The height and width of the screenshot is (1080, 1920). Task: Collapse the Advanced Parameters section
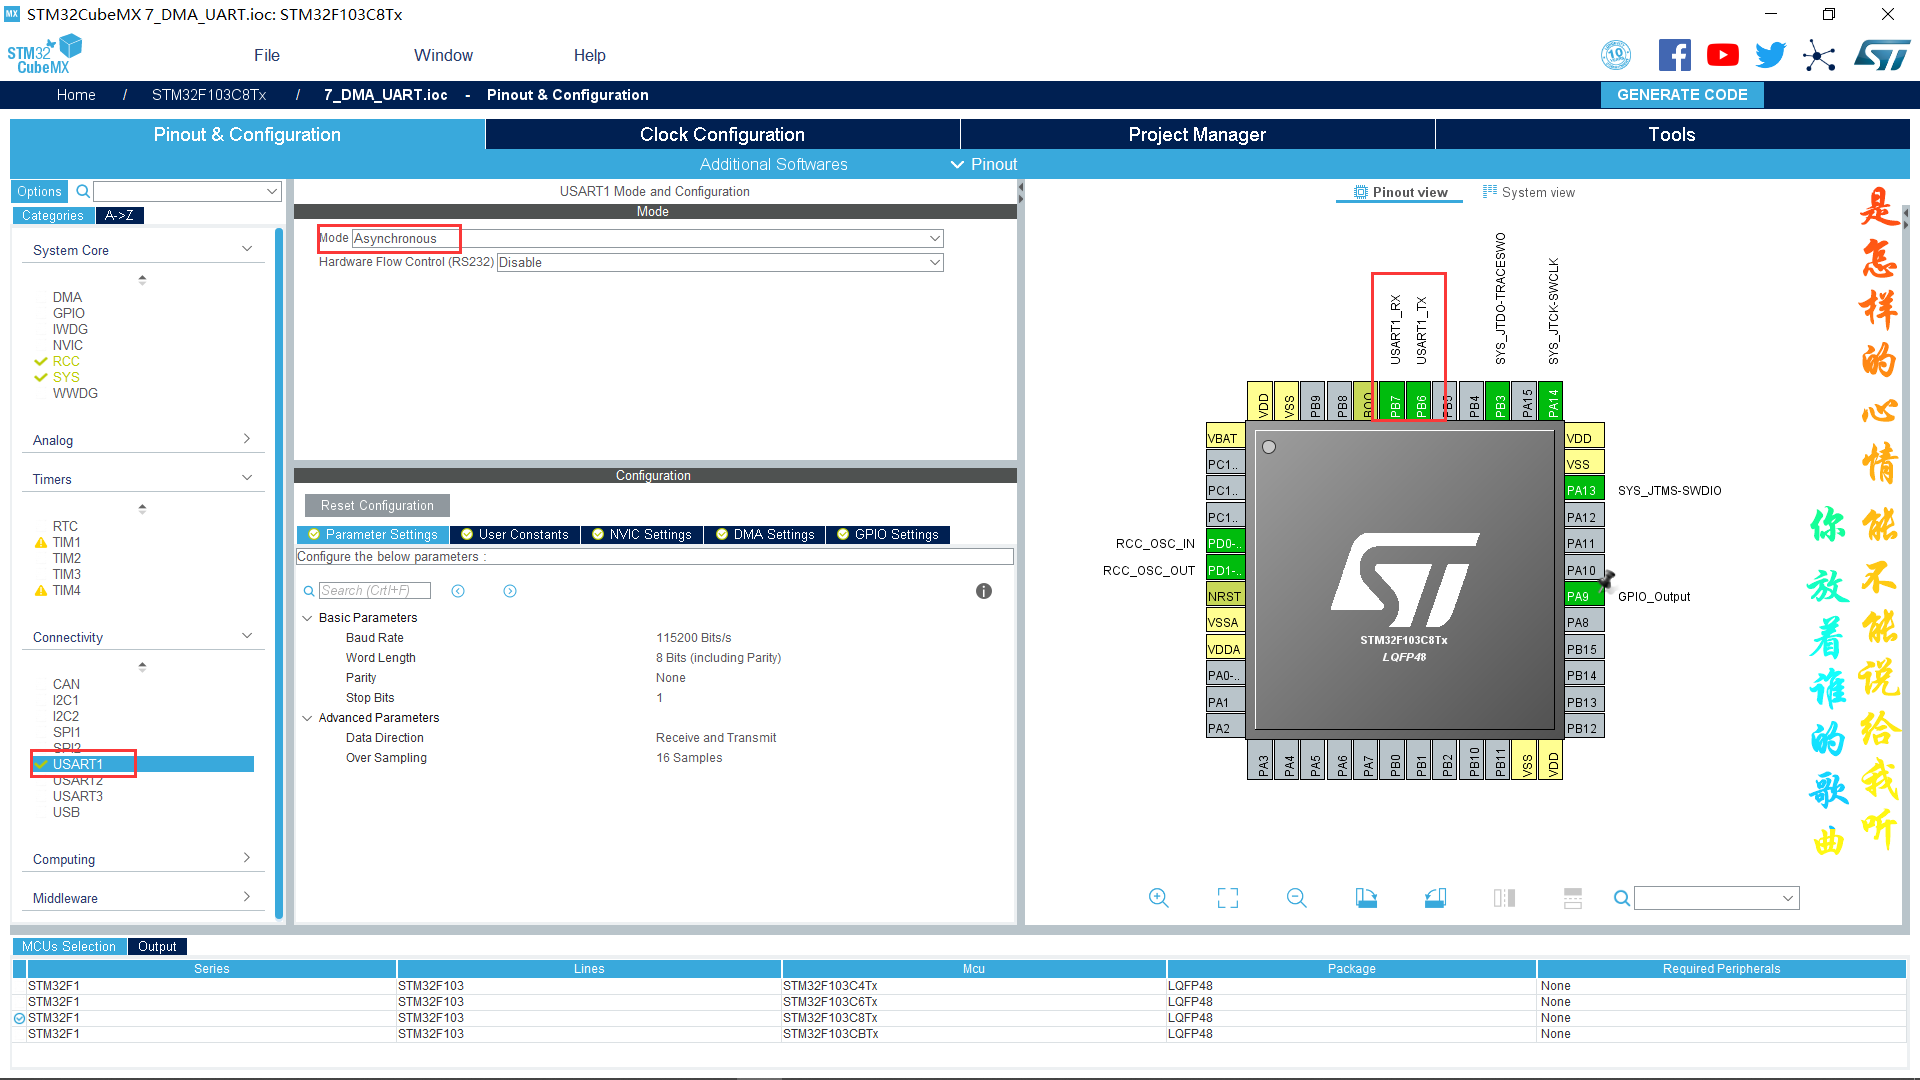(308, 718)
